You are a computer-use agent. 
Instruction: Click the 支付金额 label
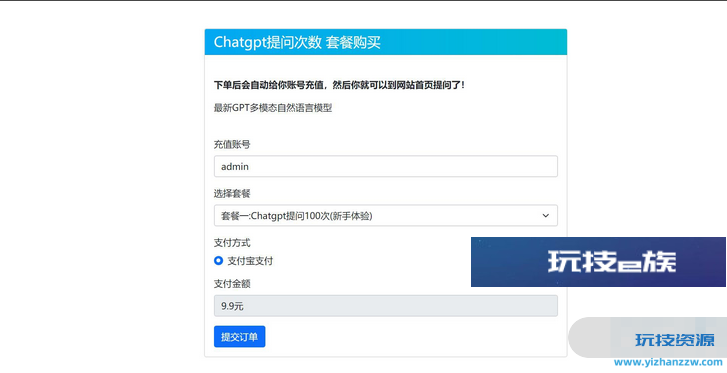point(232,283)
